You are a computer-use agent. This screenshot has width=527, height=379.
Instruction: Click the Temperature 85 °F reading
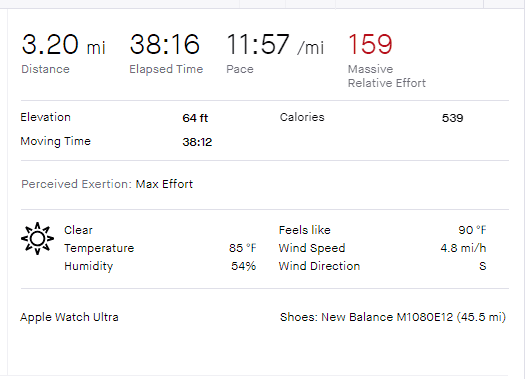pos(243,248)
